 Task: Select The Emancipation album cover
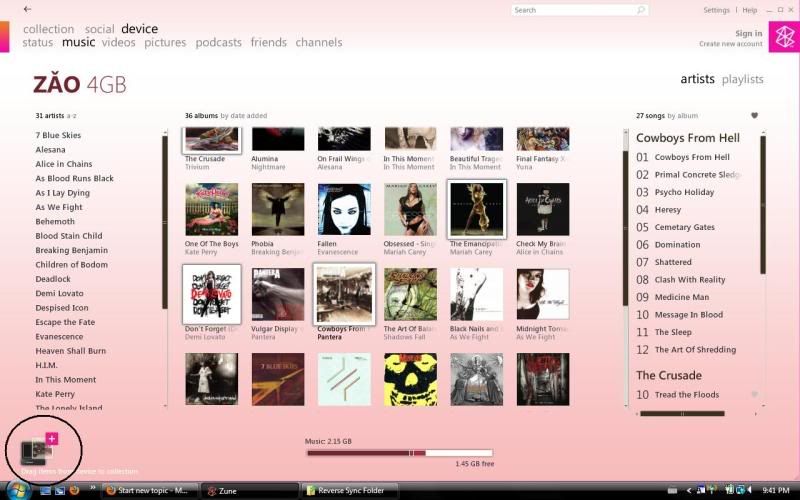coord(477,209)
